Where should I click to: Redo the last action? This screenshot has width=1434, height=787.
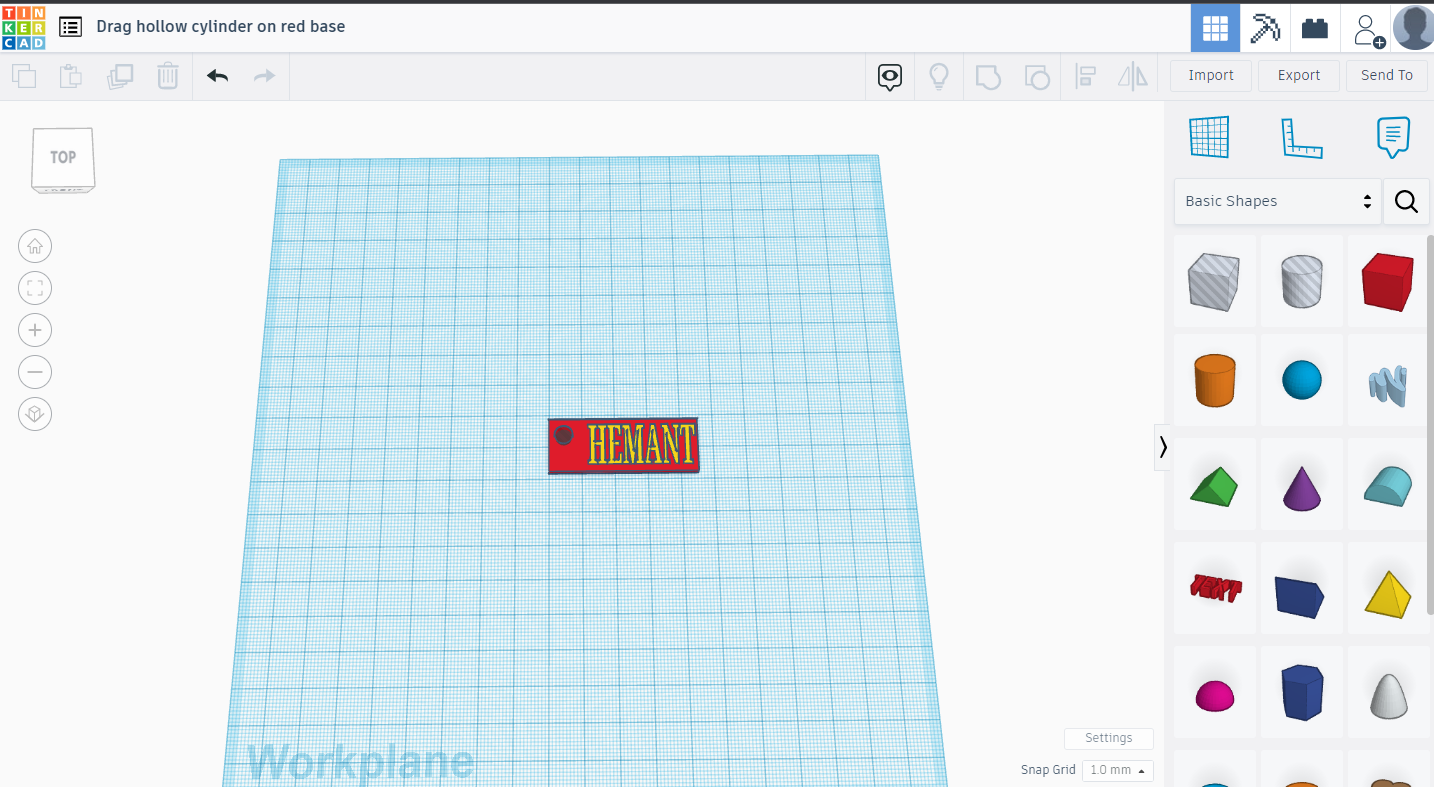click(264, 76)
